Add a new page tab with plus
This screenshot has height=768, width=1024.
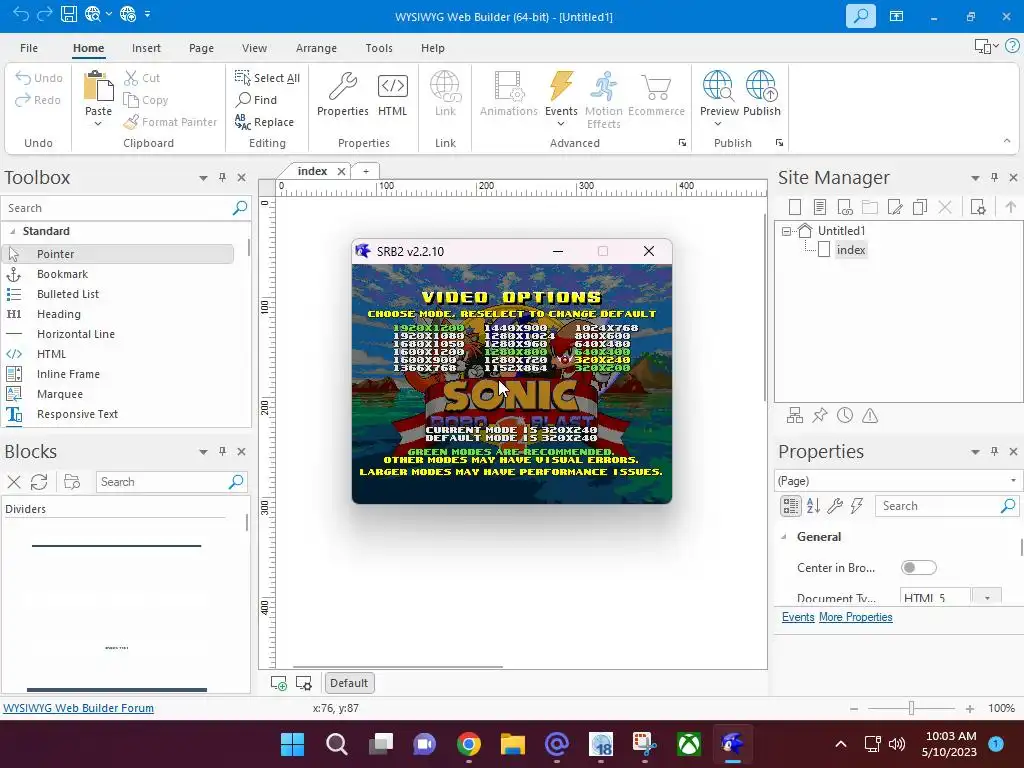[366, 171]
